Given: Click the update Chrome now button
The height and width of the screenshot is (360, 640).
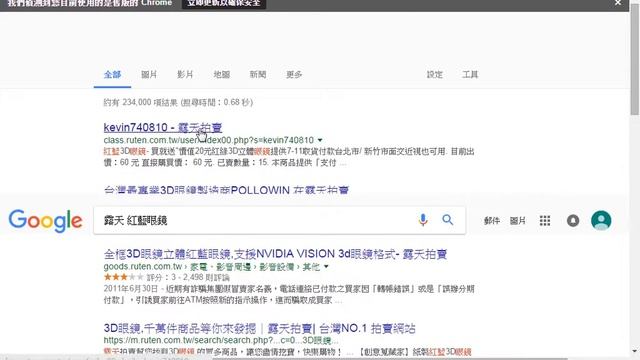Looking at the screenshot, I should pos(224,3).
